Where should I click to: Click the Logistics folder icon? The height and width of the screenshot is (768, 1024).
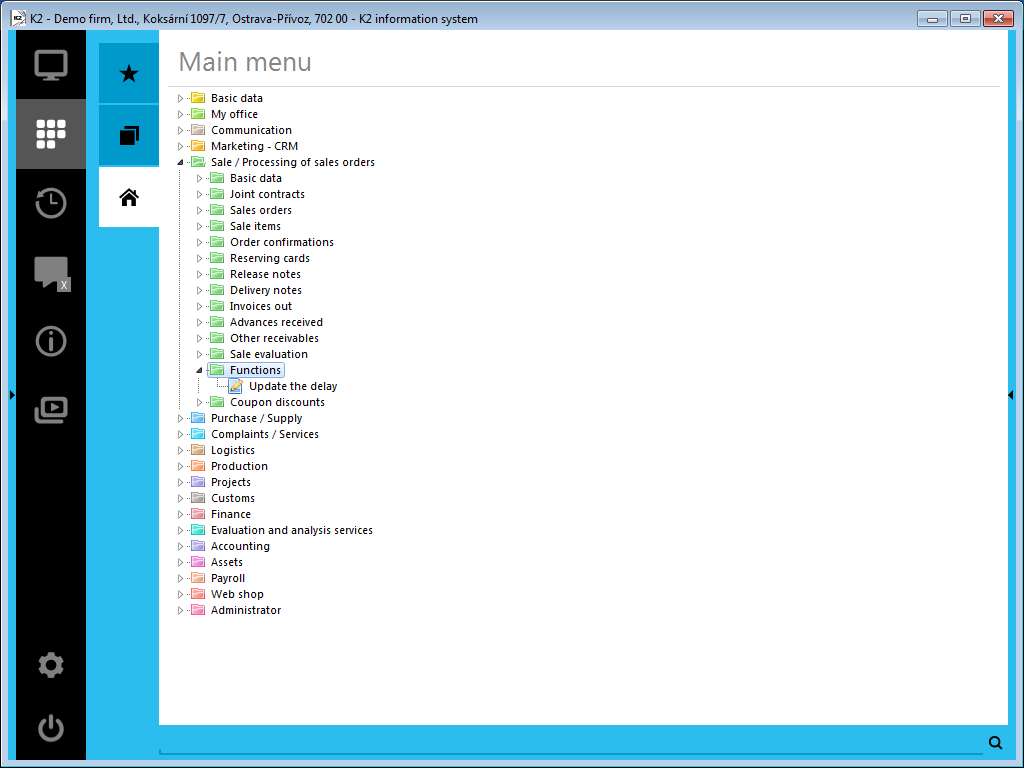click(198, 450)
